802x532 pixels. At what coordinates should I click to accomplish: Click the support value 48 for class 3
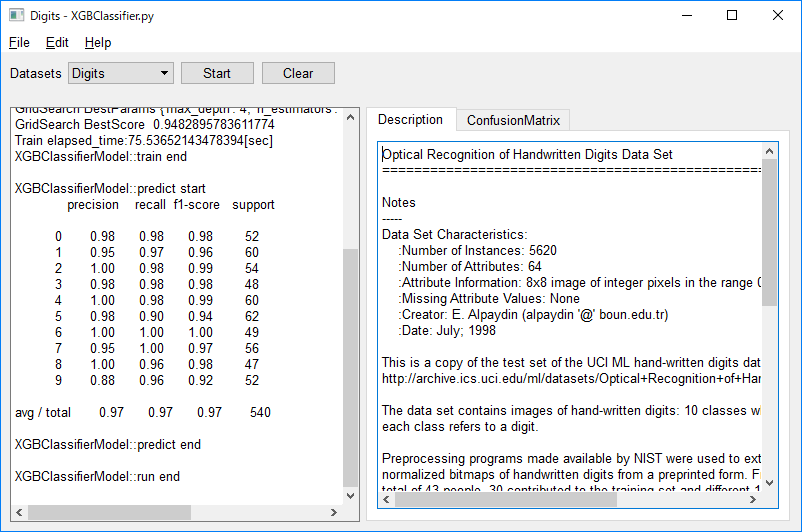(252, 284)
